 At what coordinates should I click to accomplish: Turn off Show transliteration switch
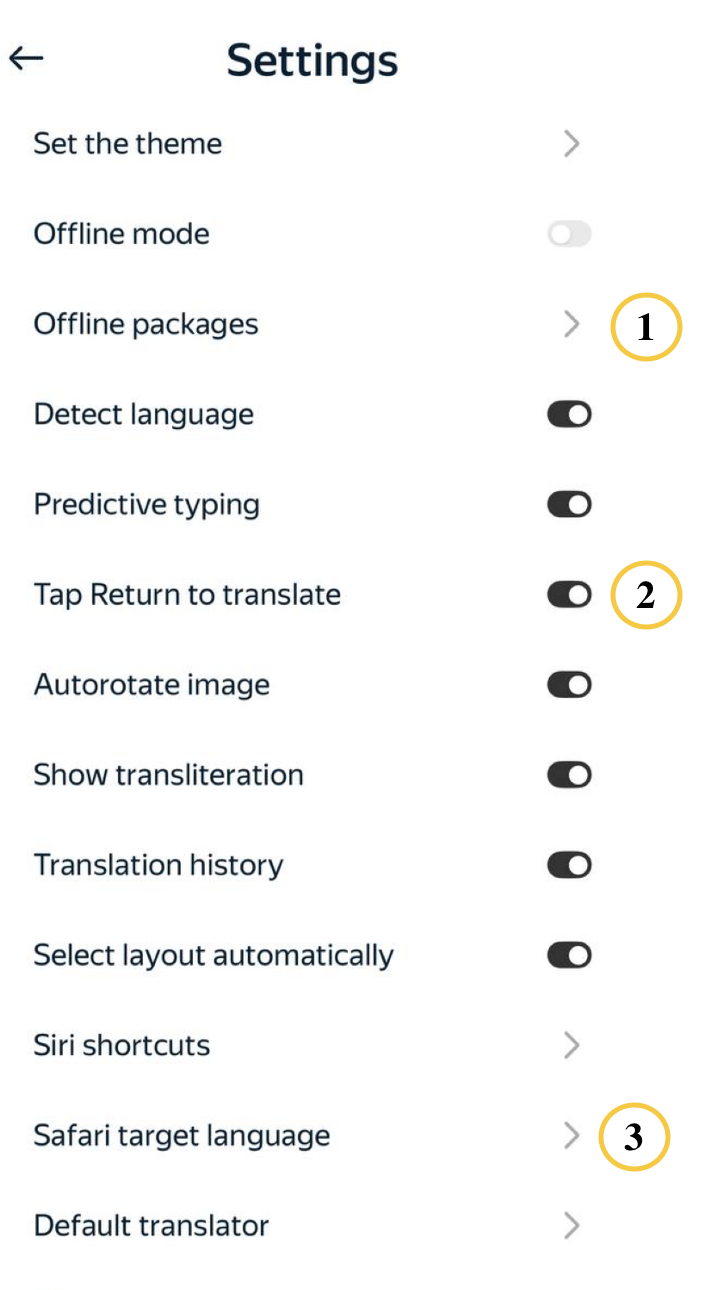(569, 775)
